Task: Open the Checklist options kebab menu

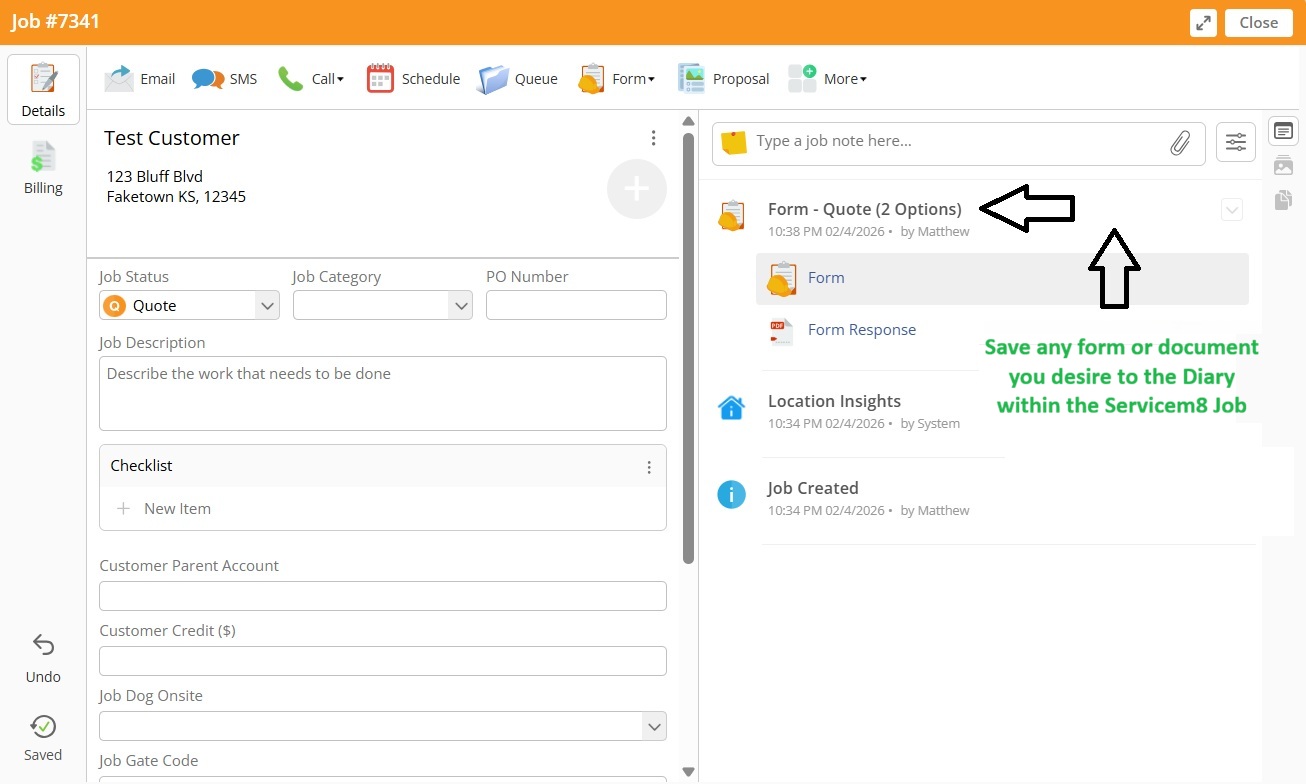Action: pos(649,467)
